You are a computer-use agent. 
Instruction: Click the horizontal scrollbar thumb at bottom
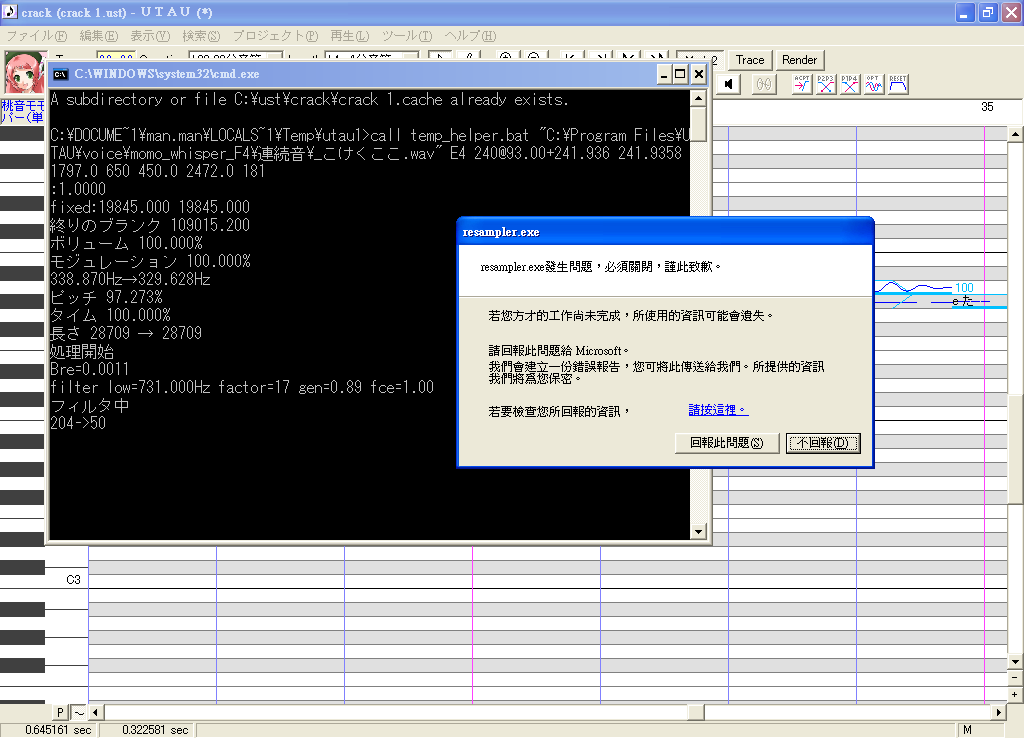point(696,712)
